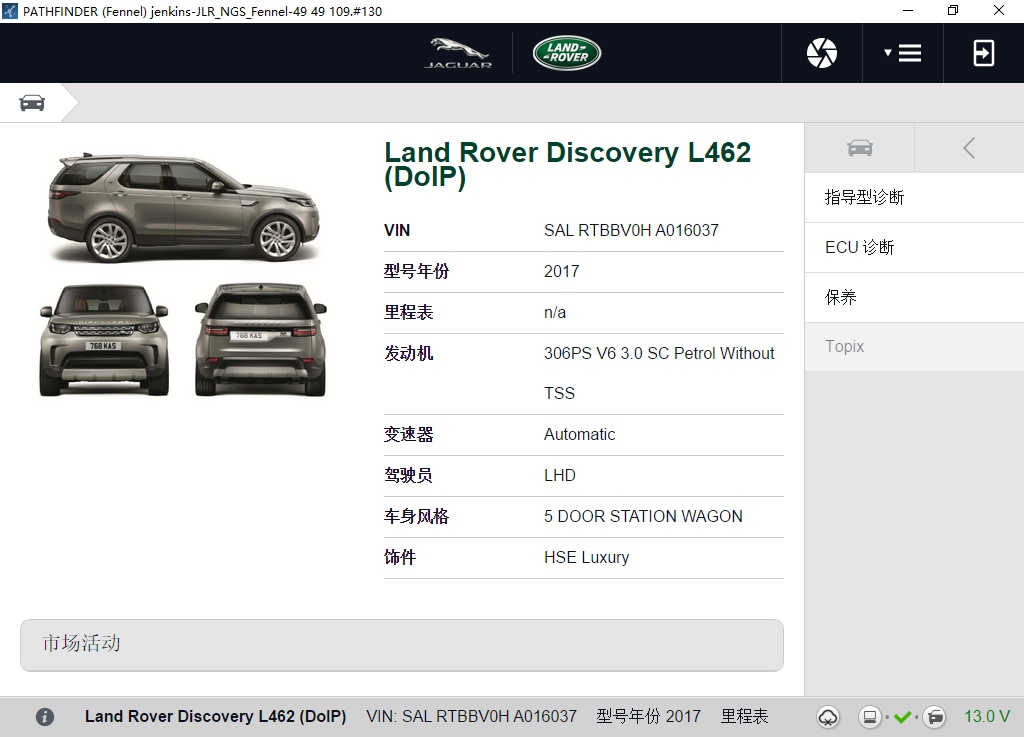Click the vehicle breadcrumb car icon
The image size is (1024, 737).
pyautogui.click(x=32, y=102)
